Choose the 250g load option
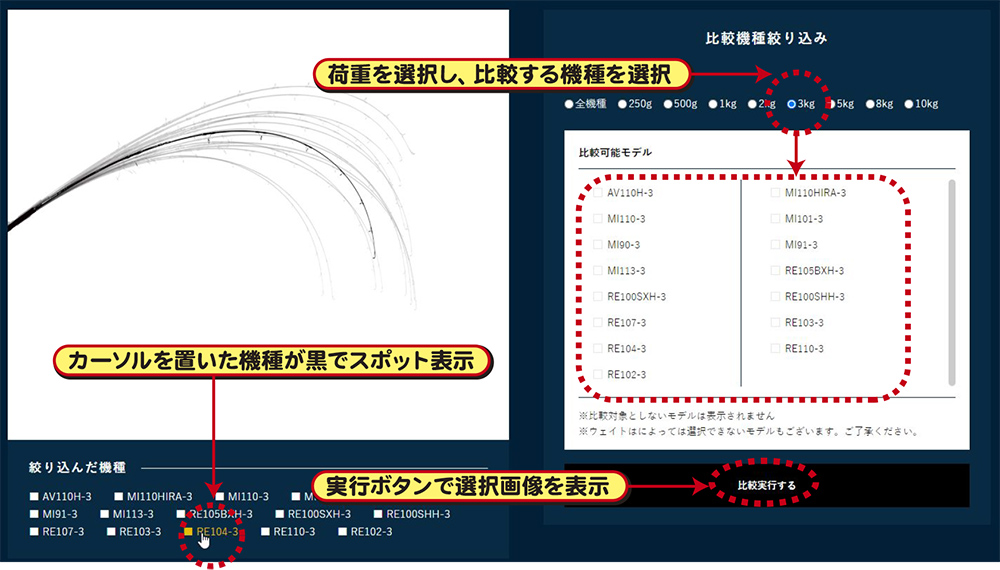The width and height of the screenshot is (1000, 570). (622, 103)
